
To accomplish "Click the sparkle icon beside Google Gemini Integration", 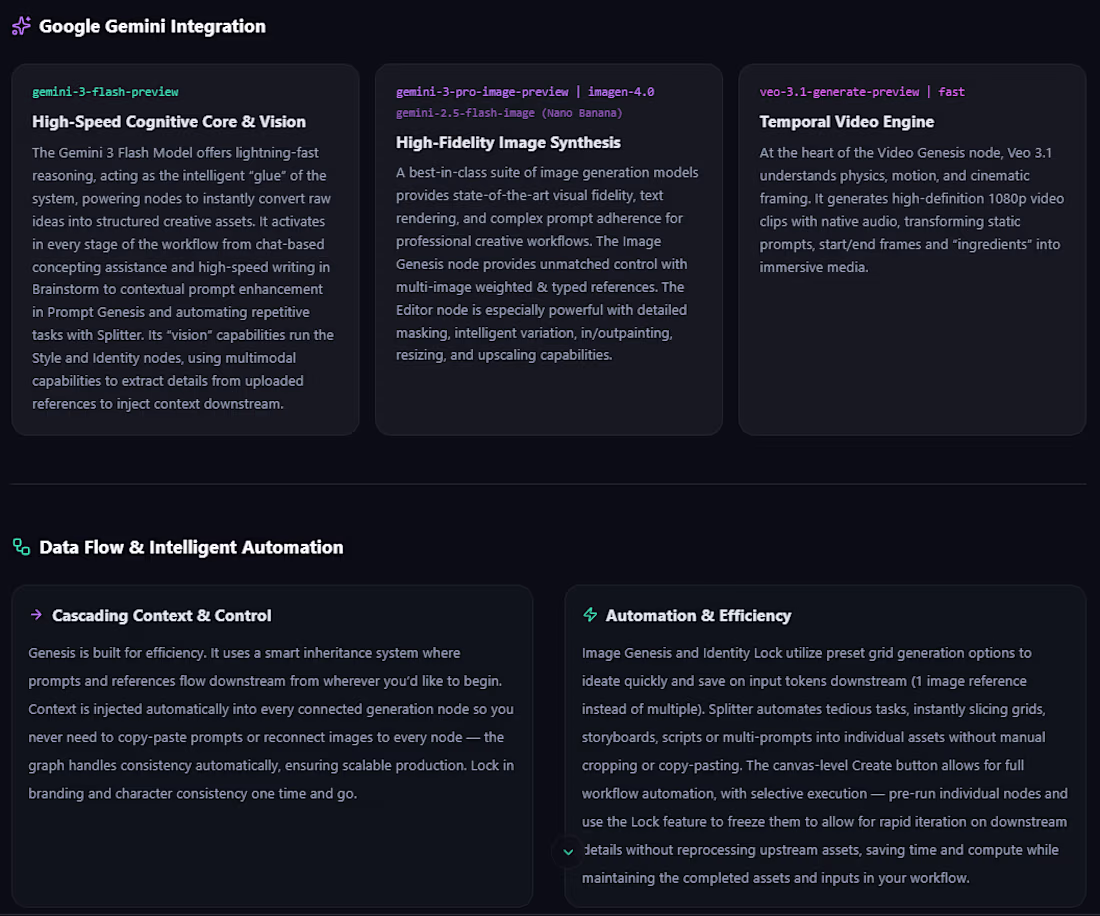I will (x=21, y=26).
